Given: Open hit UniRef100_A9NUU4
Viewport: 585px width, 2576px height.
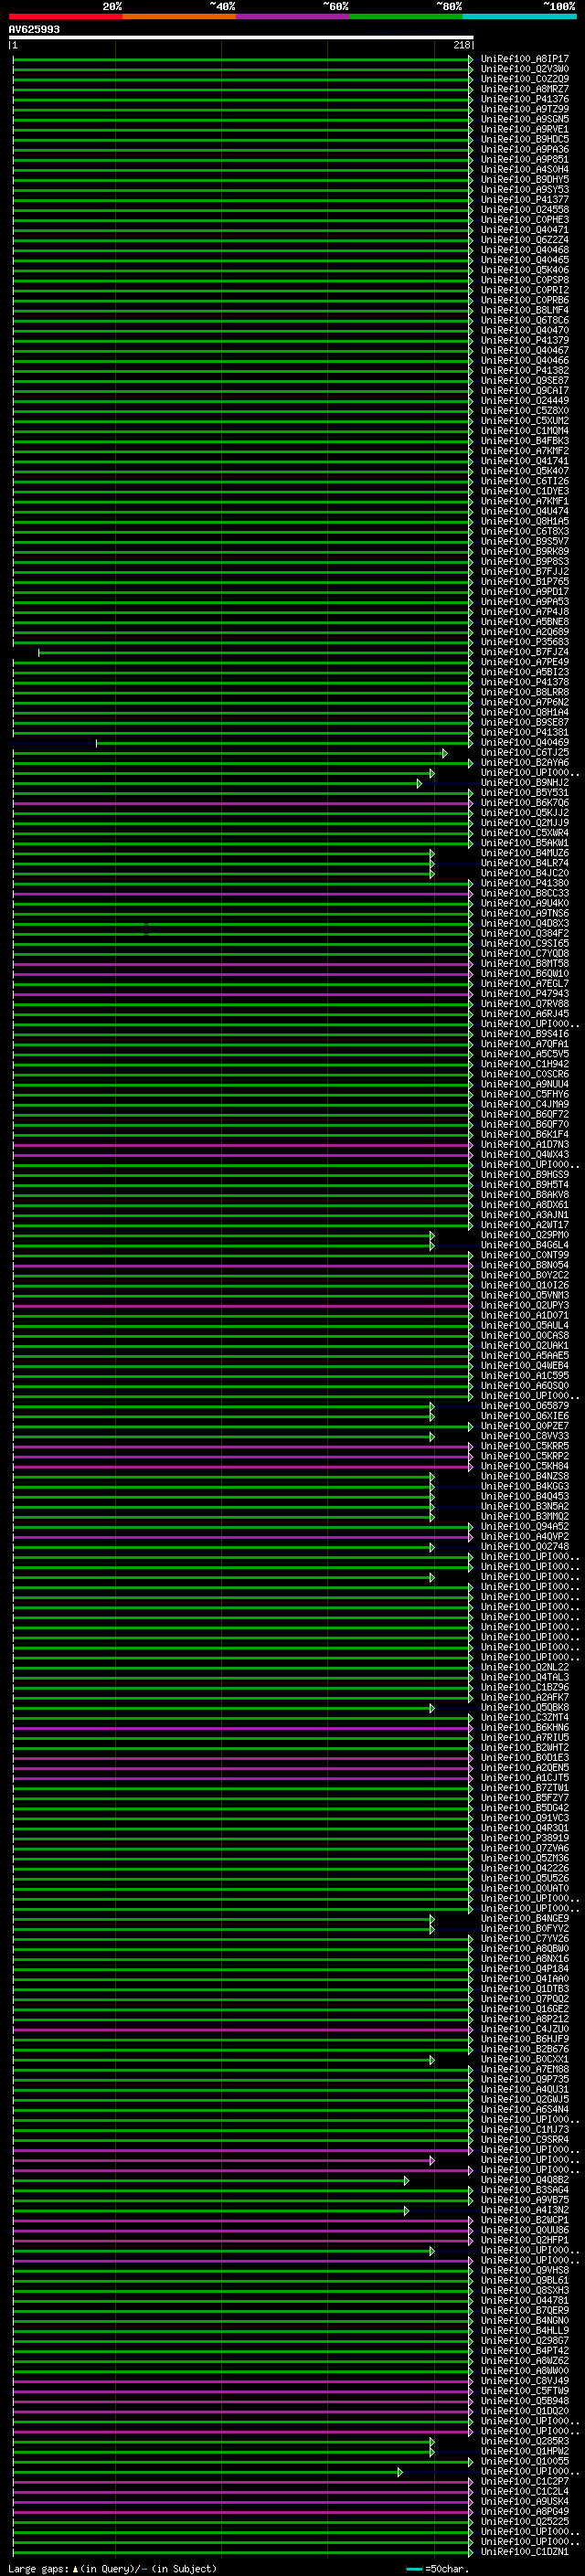Looking at the screenshot, I should tap(524, 1084).
